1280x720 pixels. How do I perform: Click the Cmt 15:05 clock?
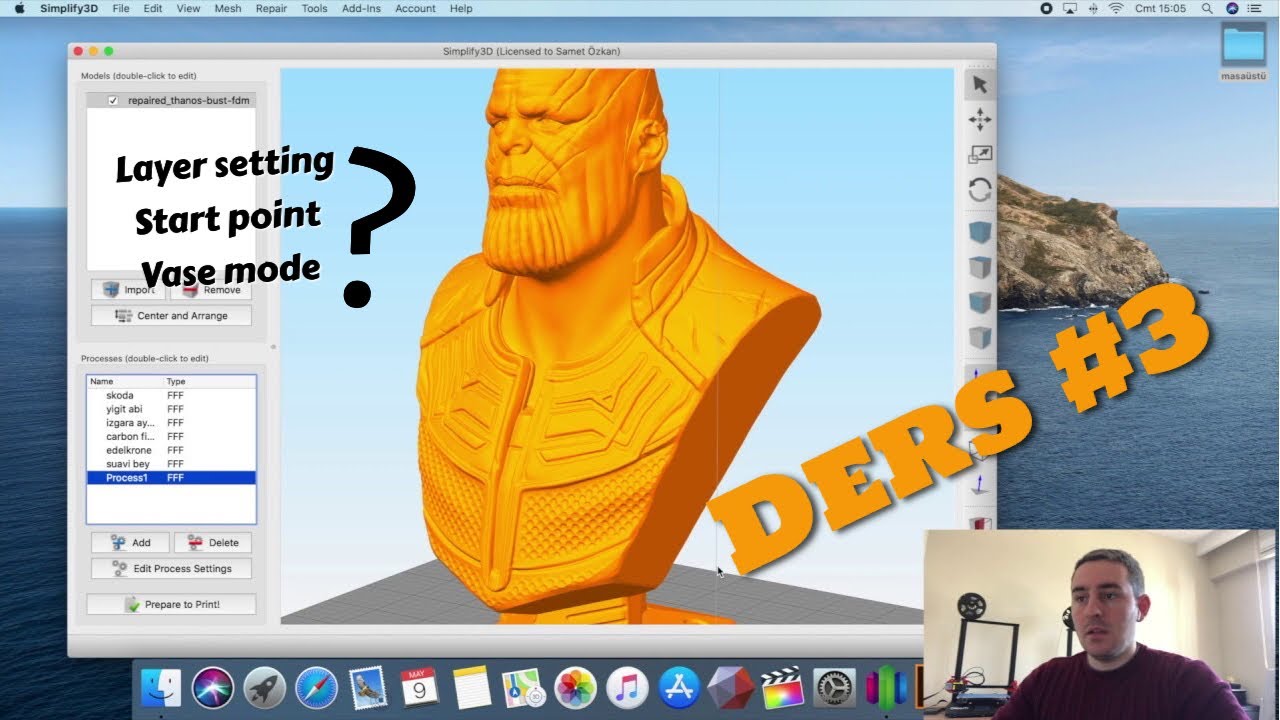tap(1160, 8)
